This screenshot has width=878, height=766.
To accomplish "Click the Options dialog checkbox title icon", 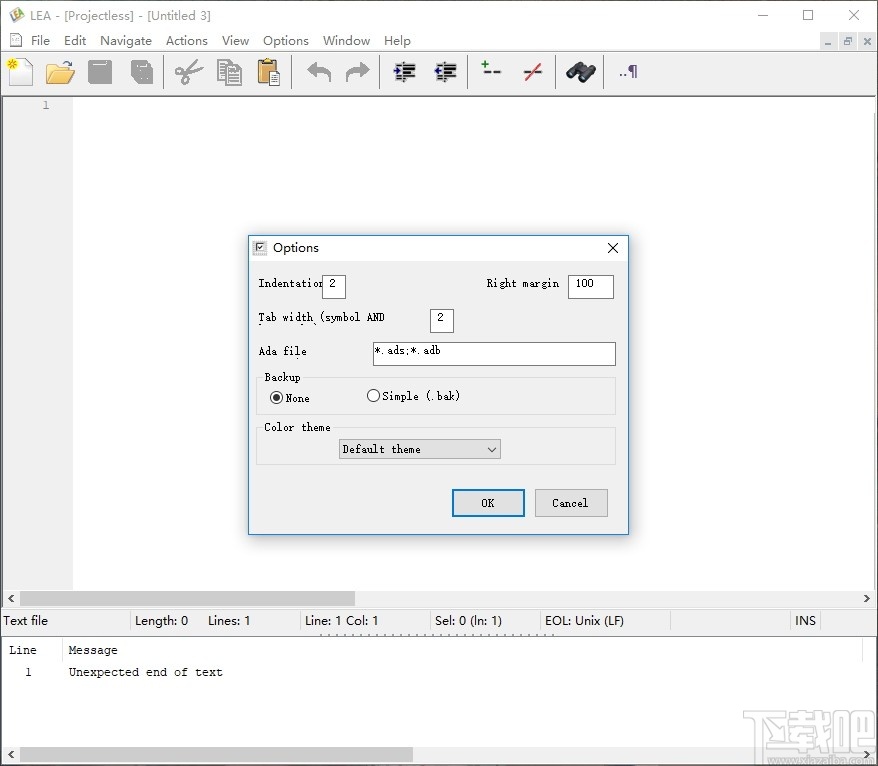I will click(x=260, y=247).
